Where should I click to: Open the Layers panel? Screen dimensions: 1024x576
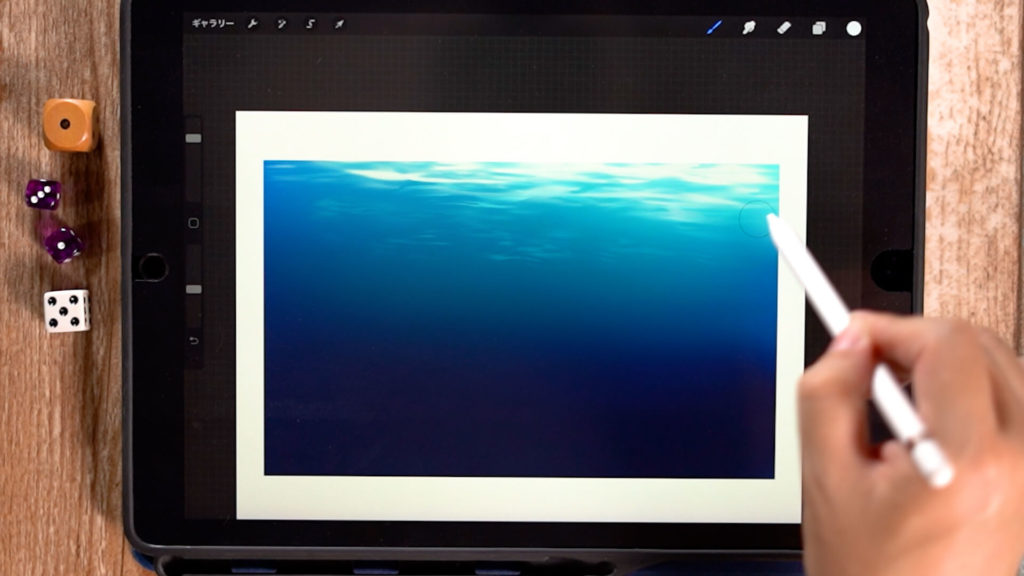[818, 28]
